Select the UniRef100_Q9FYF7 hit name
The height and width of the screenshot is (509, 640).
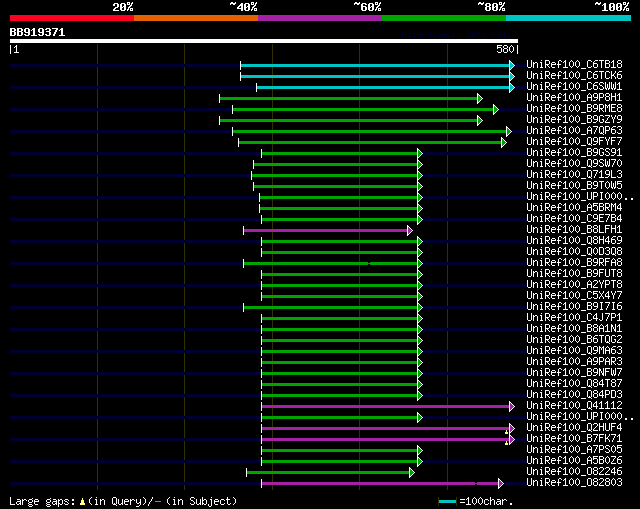pyautogui.click(x=574, y=141)
